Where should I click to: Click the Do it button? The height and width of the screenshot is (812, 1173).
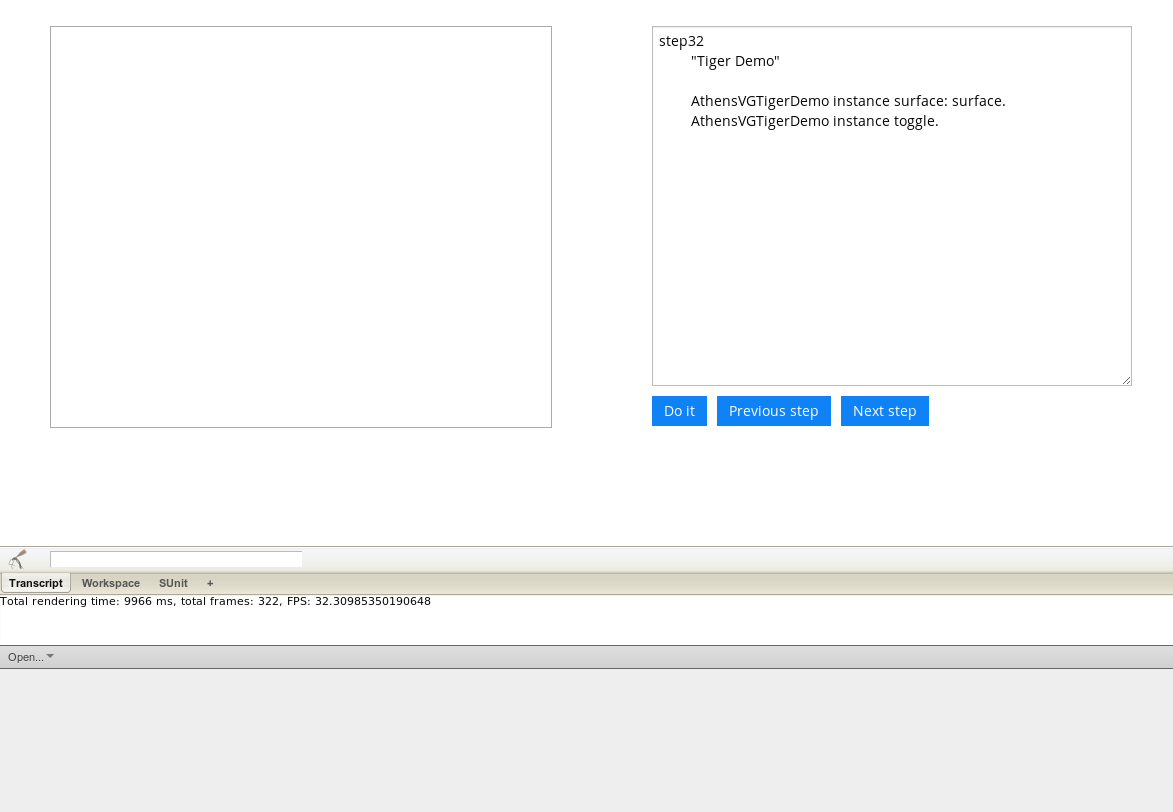(679, 411)
